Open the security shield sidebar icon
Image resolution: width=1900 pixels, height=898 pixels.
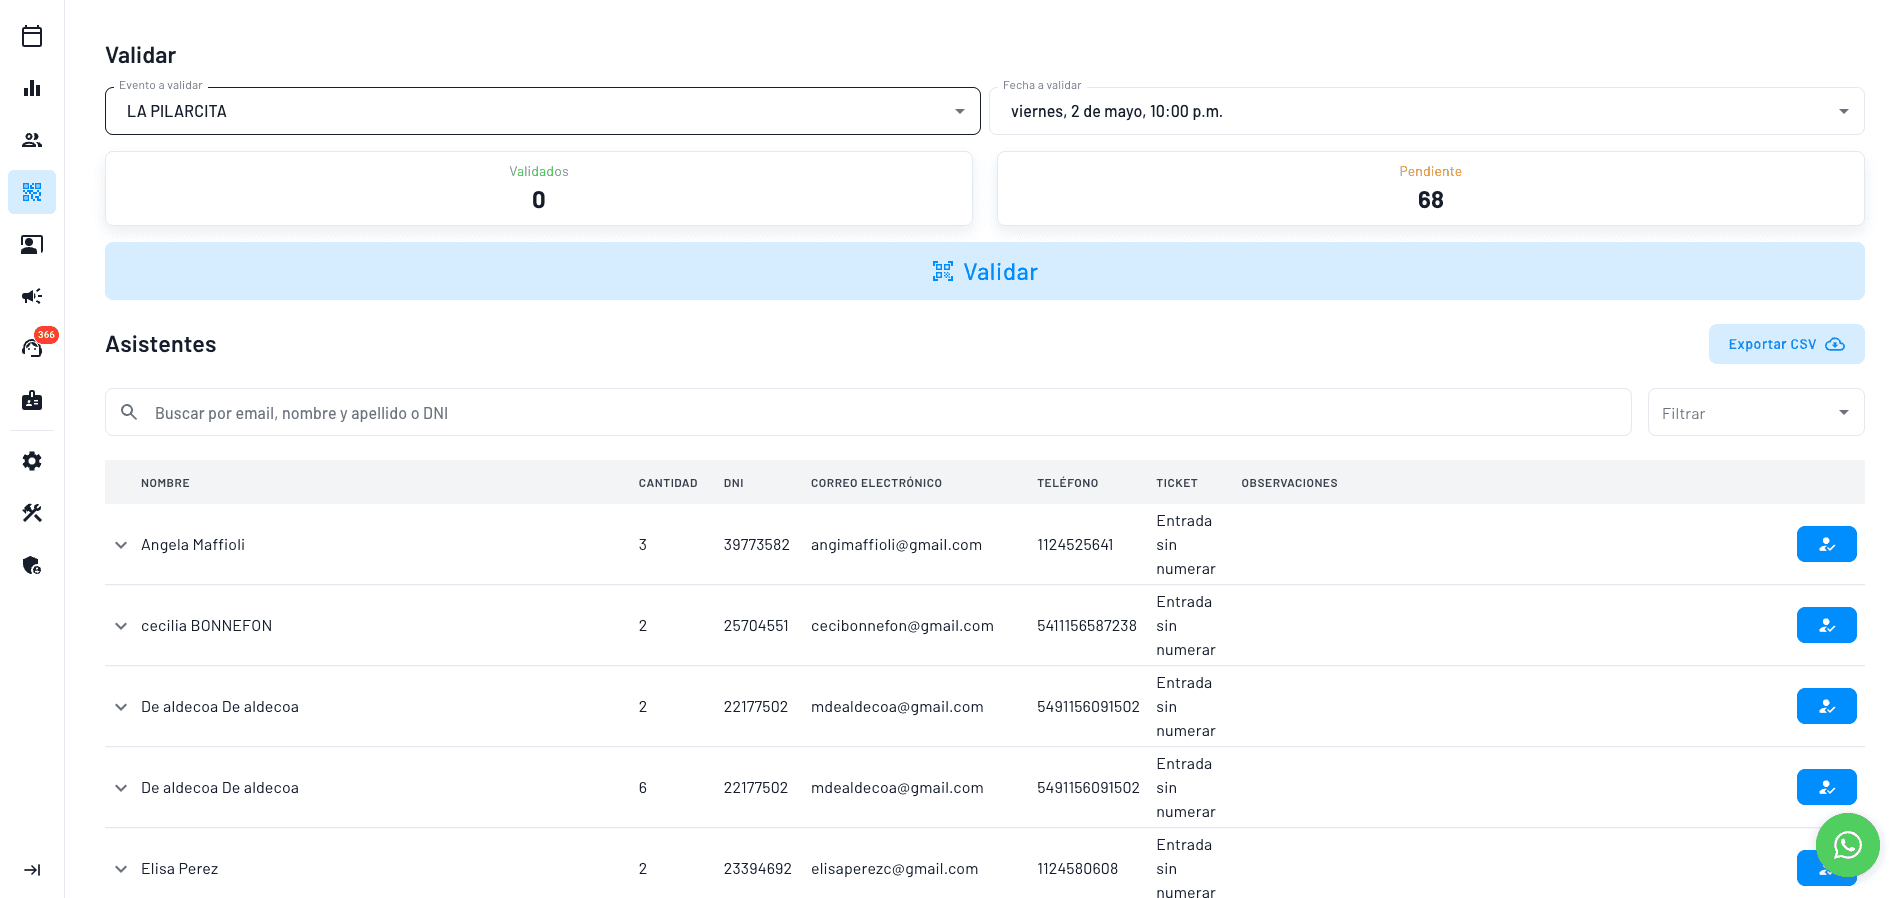[32, 565]
